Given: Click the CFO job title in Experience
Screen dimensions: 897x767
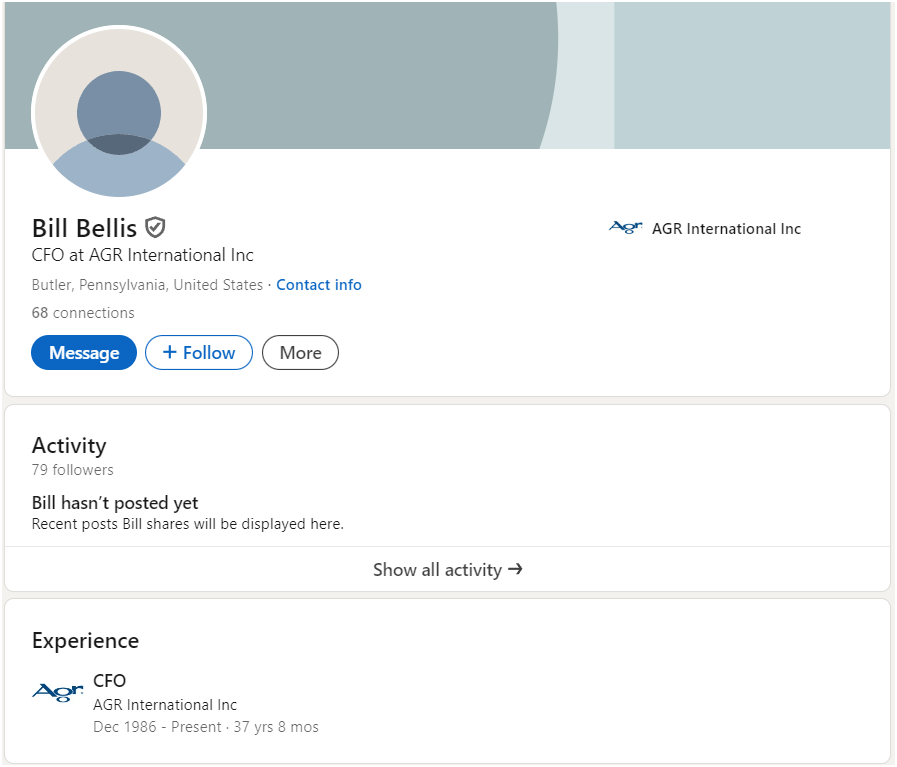Looking at the screenshot, I should tap(109, 681).
